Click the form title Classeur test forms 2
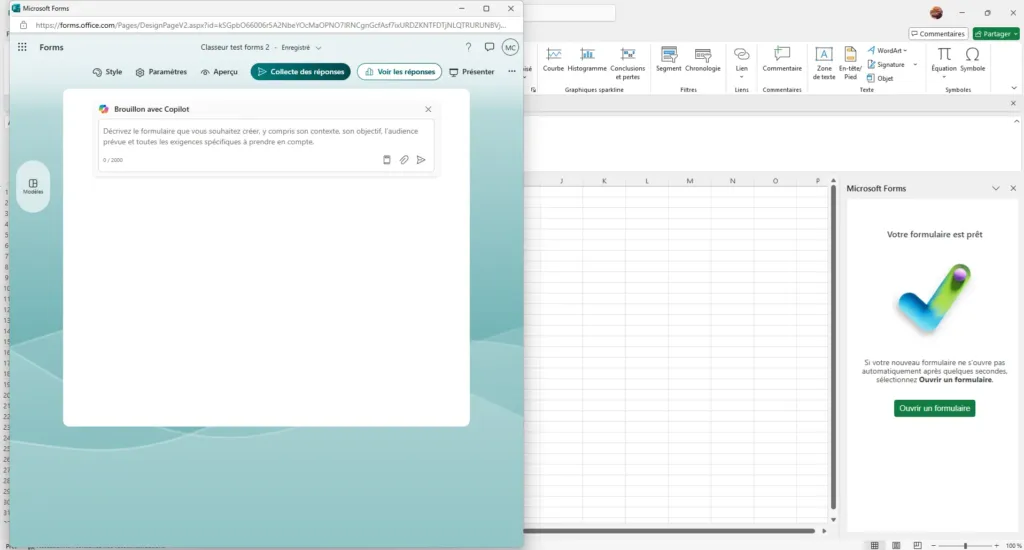 click(x=235, y=47)
